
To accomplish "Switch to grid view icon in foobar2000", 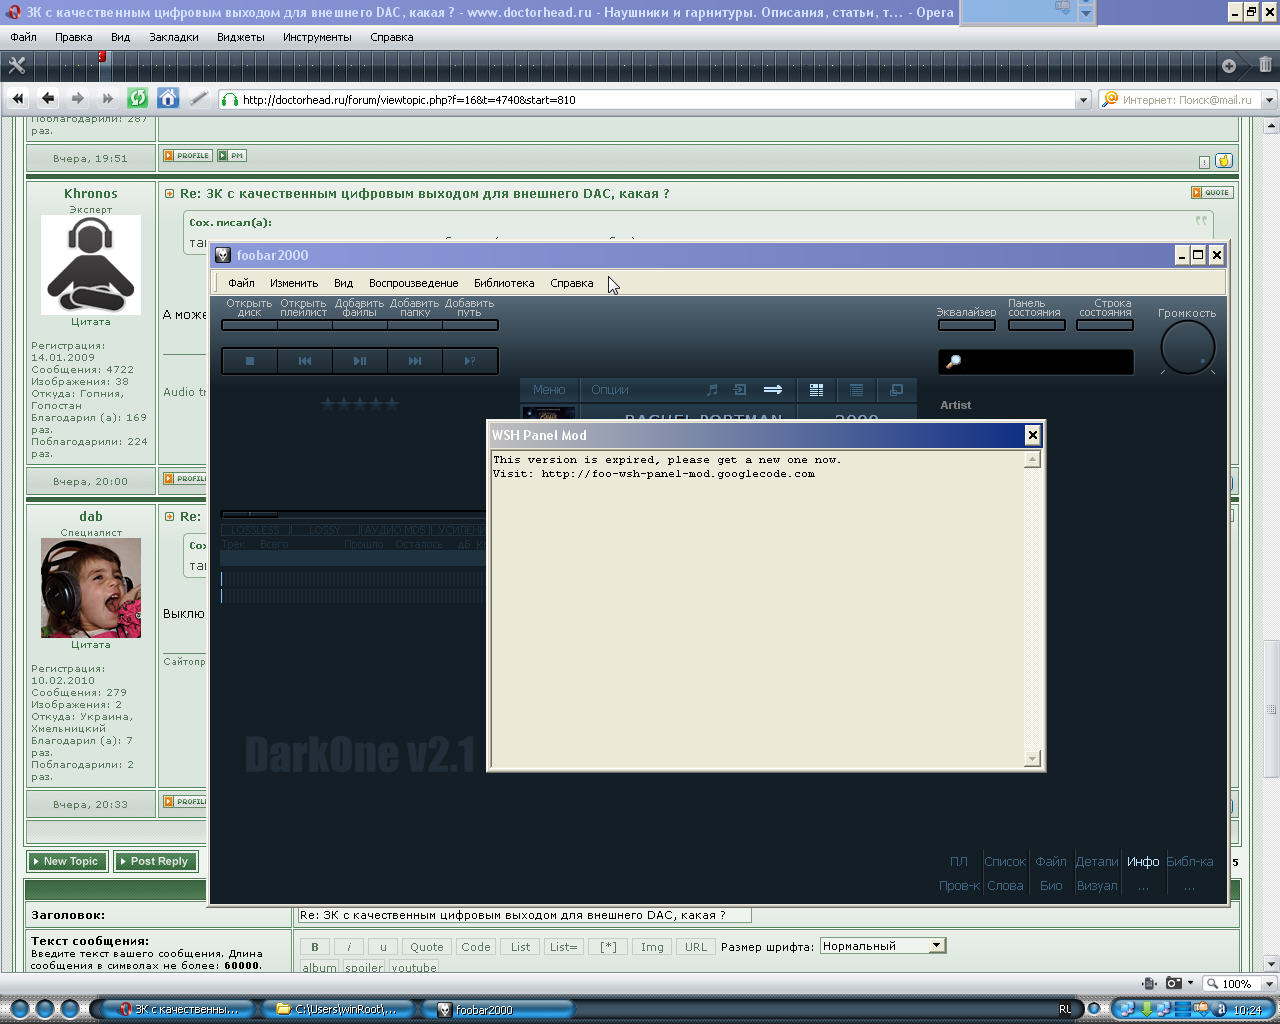I will click(816, 390).
